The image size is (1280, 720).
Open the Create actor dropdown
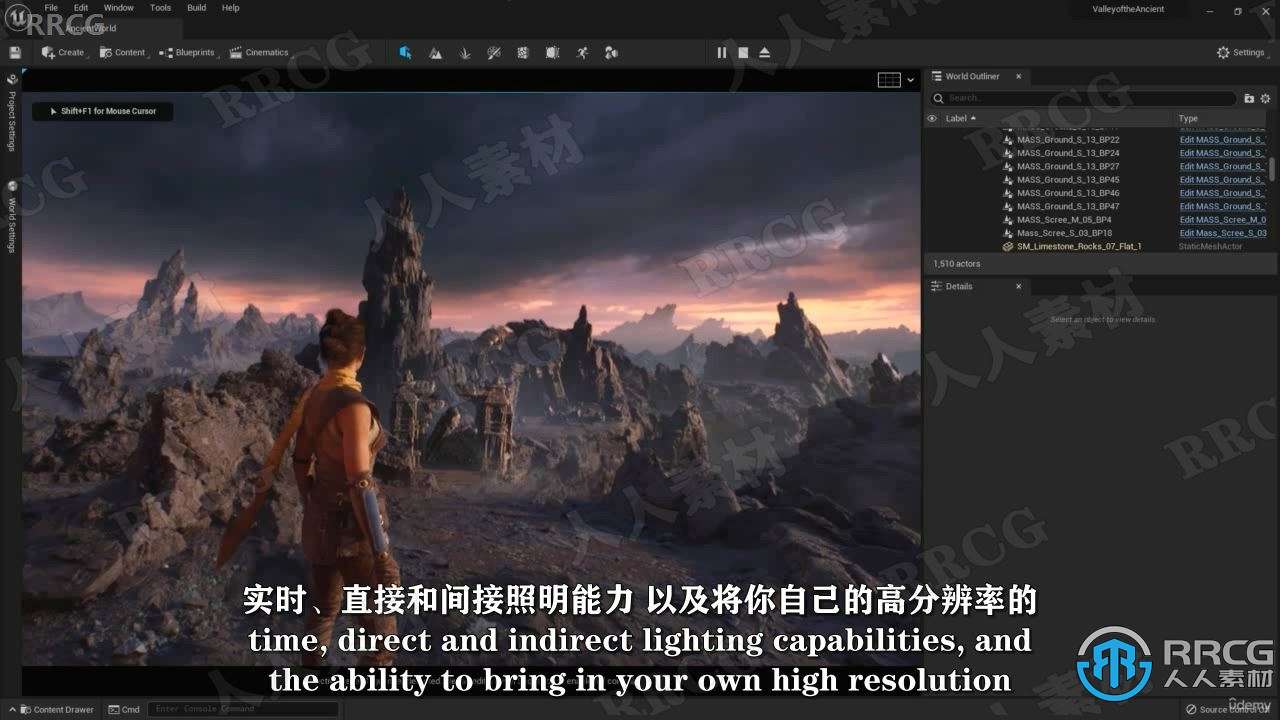click(63, 52)
